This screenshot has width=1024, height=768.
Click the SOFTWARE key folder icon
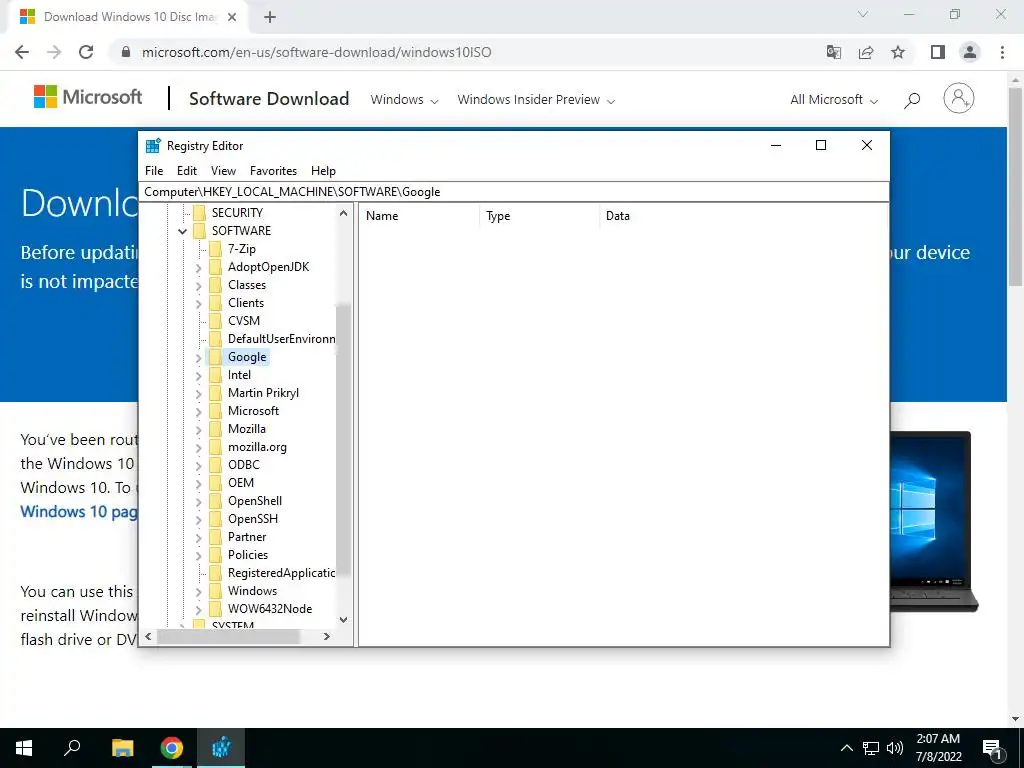coord(199,231)
